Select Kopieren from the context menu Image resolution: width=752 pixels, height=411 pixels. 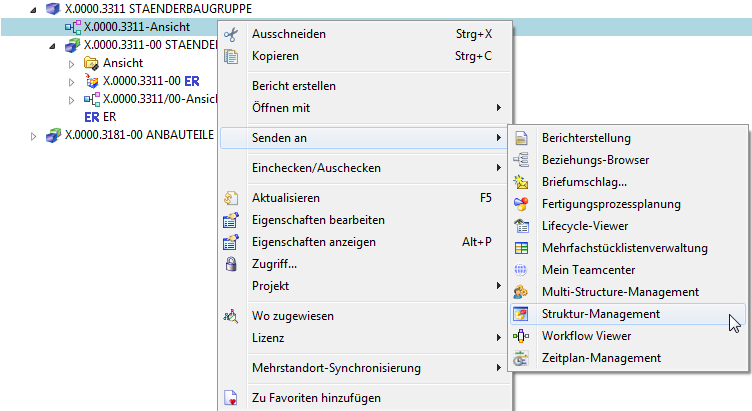coord(275,56)
